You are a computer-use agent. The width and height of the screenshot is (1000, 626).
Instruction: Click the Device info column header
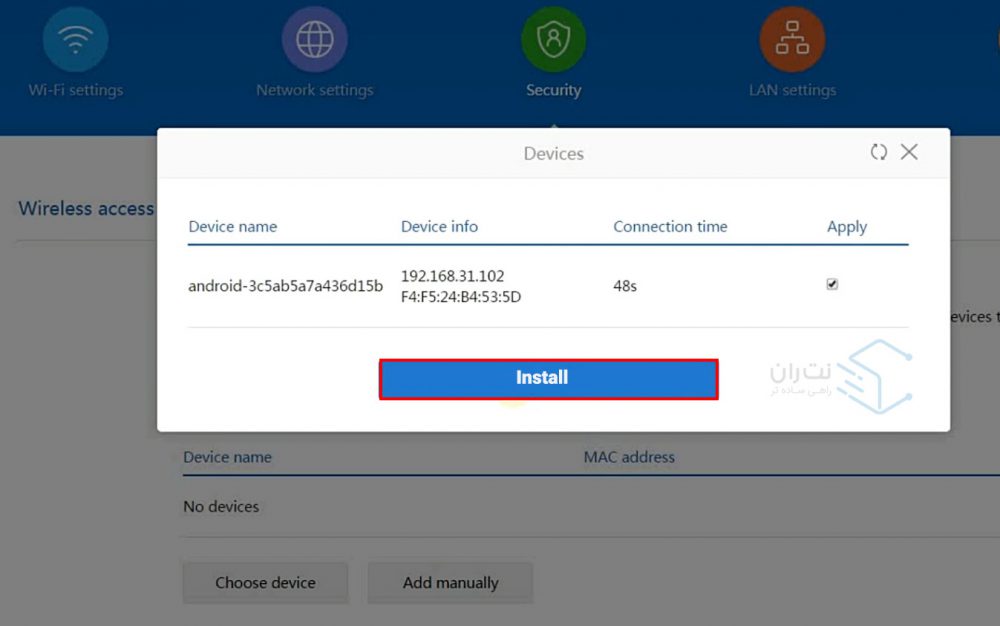coord(439,226)
